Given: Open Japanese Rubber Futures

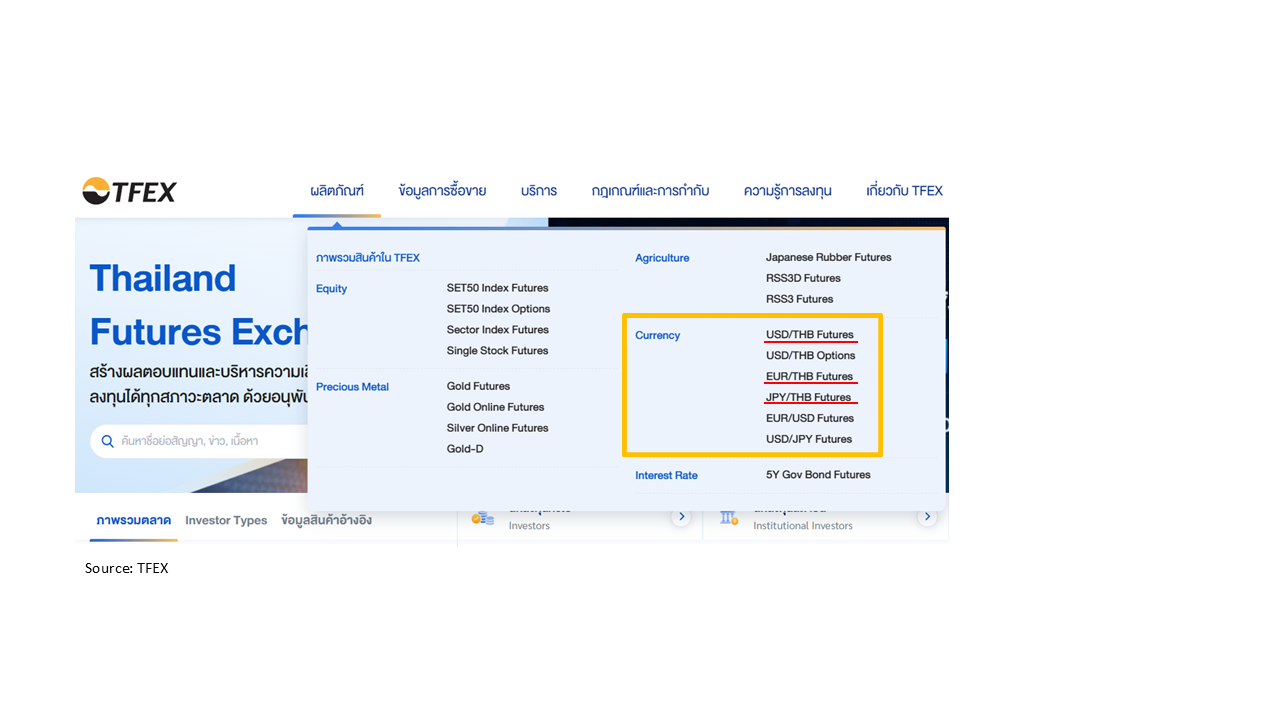Looking at the screenshot, I should pyautogui.click(x=829, y=257).
